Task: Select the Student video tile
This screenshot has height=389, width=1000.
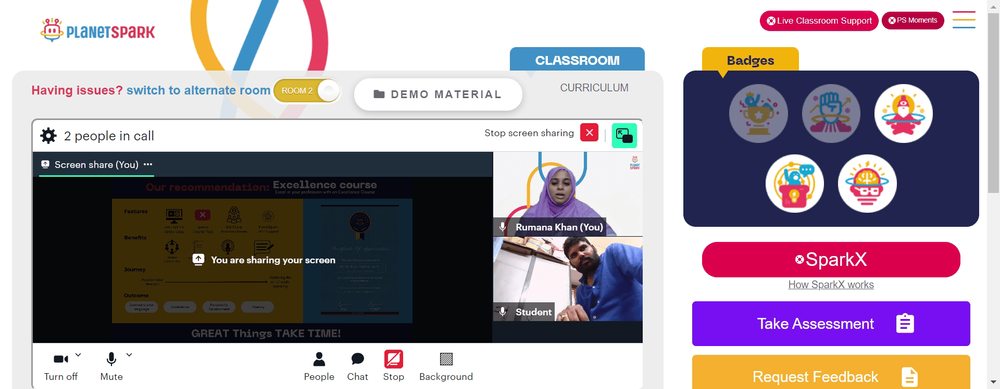Action: pos(568,279)
